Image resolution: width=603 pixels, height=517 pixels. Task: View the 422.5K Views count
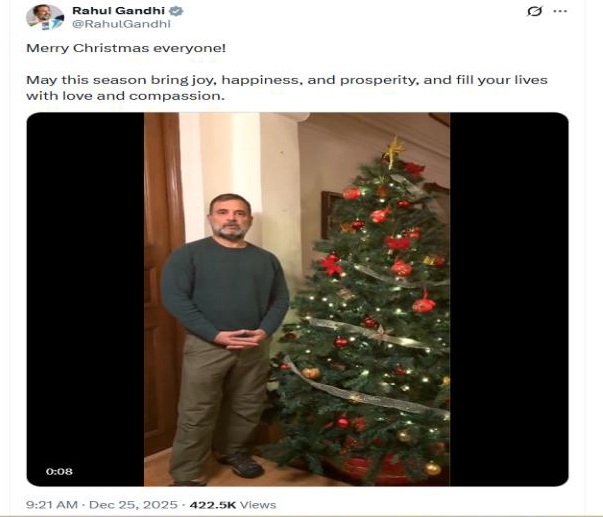pos(233,505)
